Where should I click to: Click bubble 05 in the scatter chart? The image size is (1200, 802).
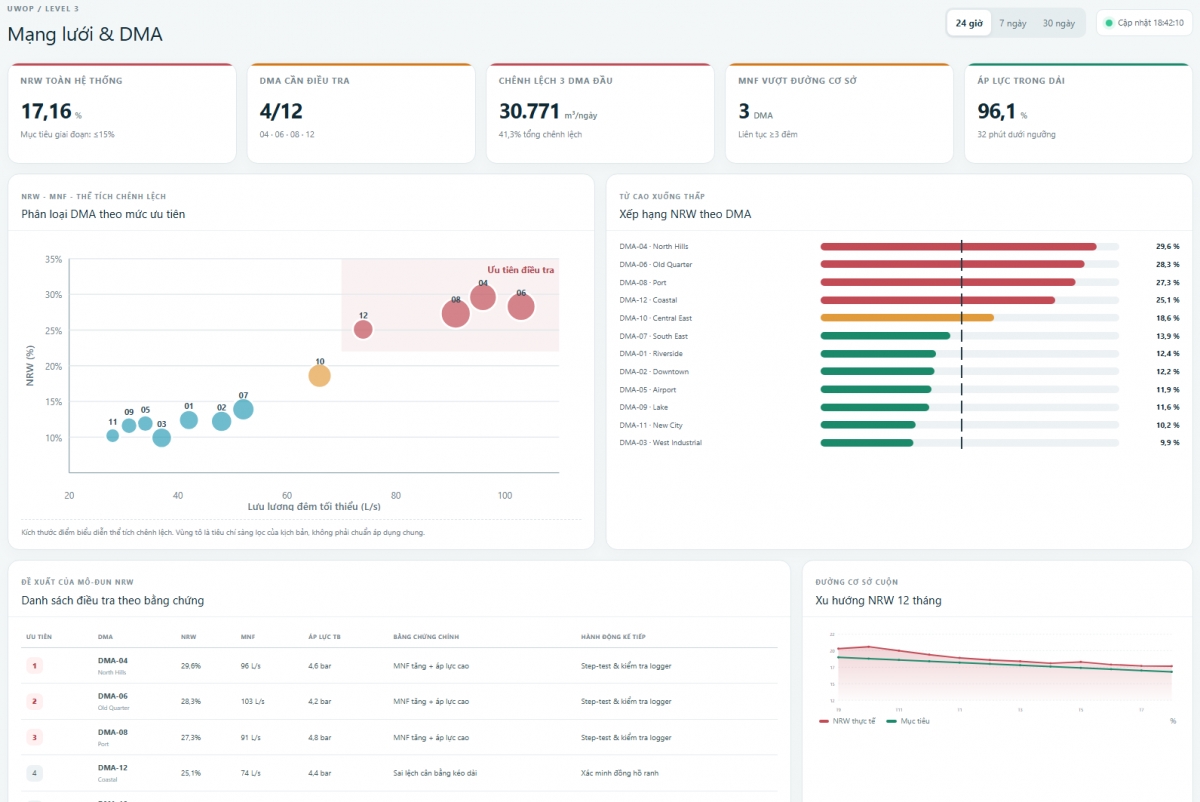145,423
